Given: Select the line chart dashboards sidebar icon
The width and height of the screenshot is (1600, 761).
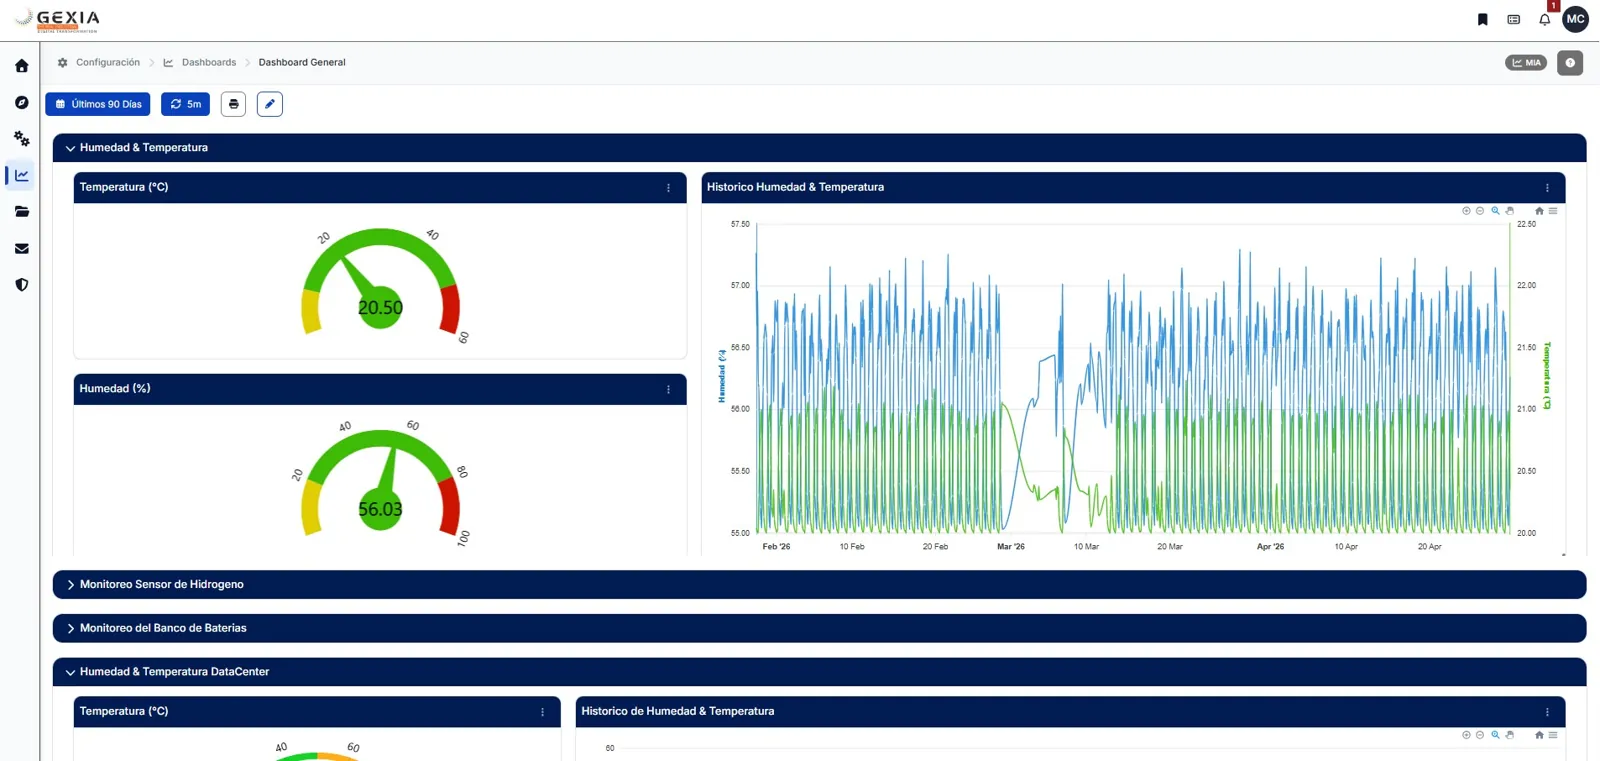Looking at the screenshot, I should tap(21, 175).
